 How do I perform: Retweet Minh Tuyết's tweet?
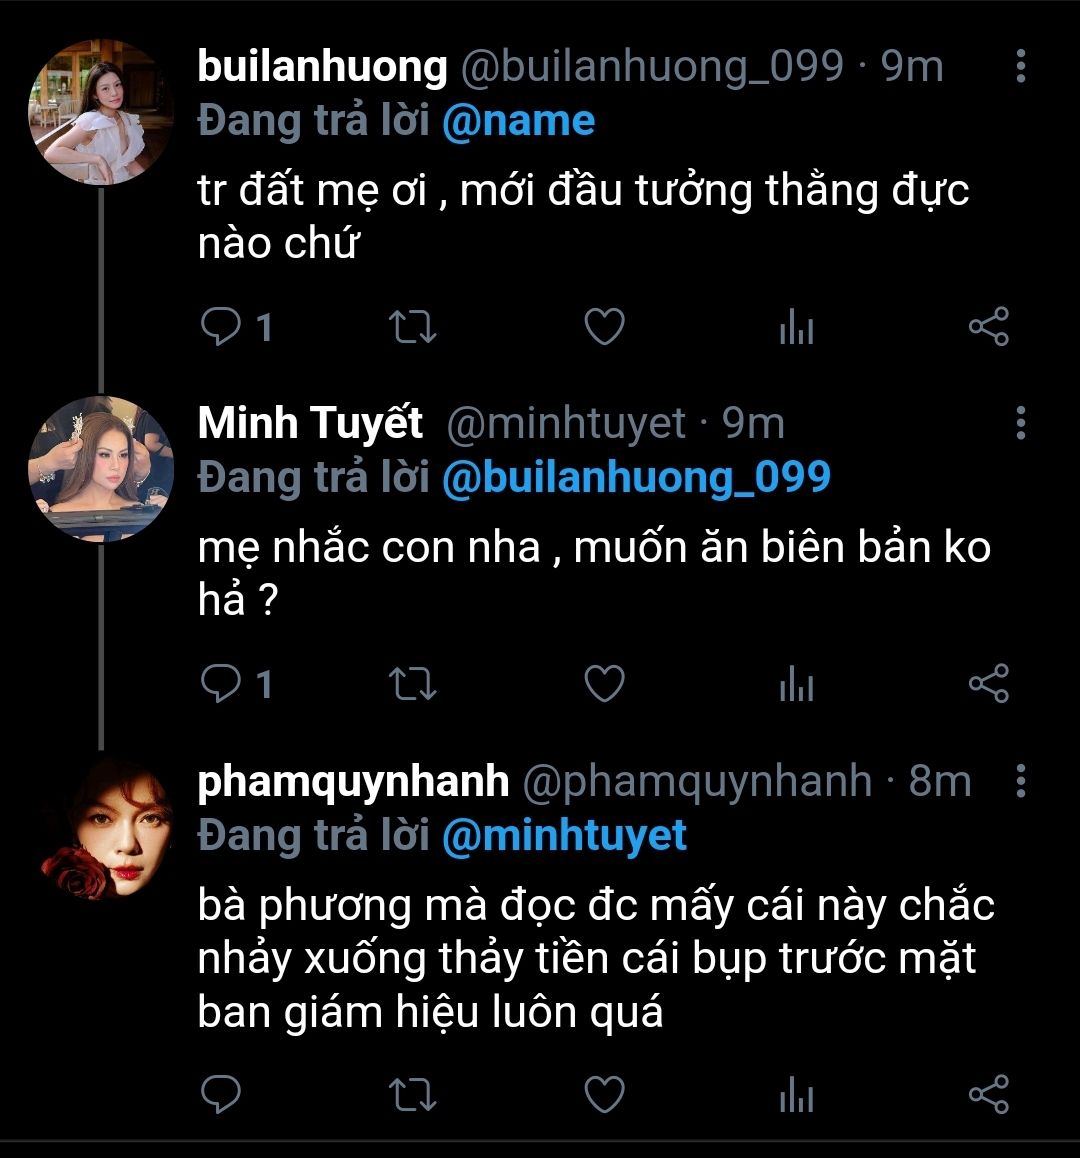point(411,684)
